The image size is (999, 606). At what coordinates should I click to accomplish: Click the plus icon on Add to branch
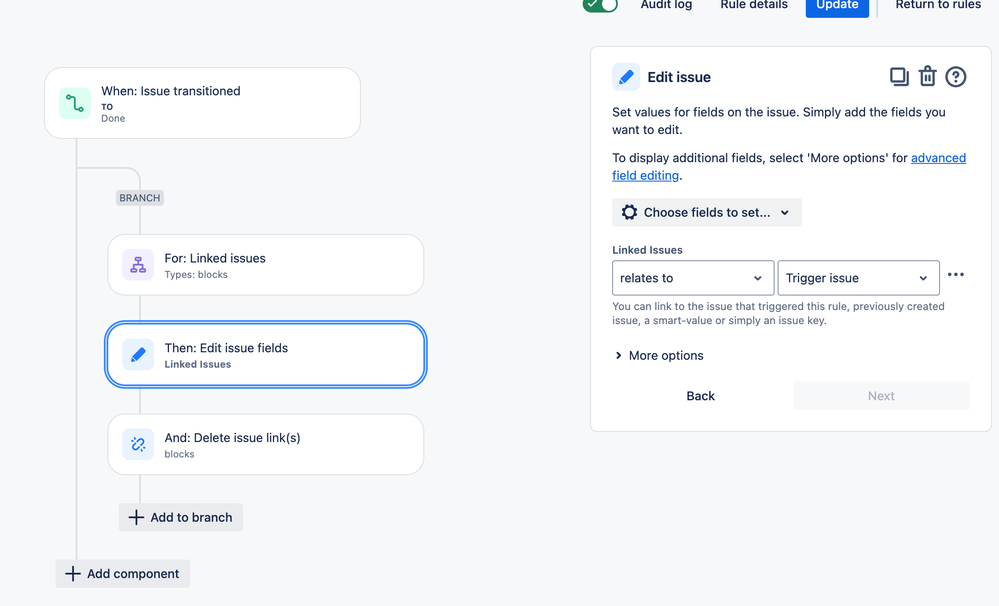[x=136, y=517]
